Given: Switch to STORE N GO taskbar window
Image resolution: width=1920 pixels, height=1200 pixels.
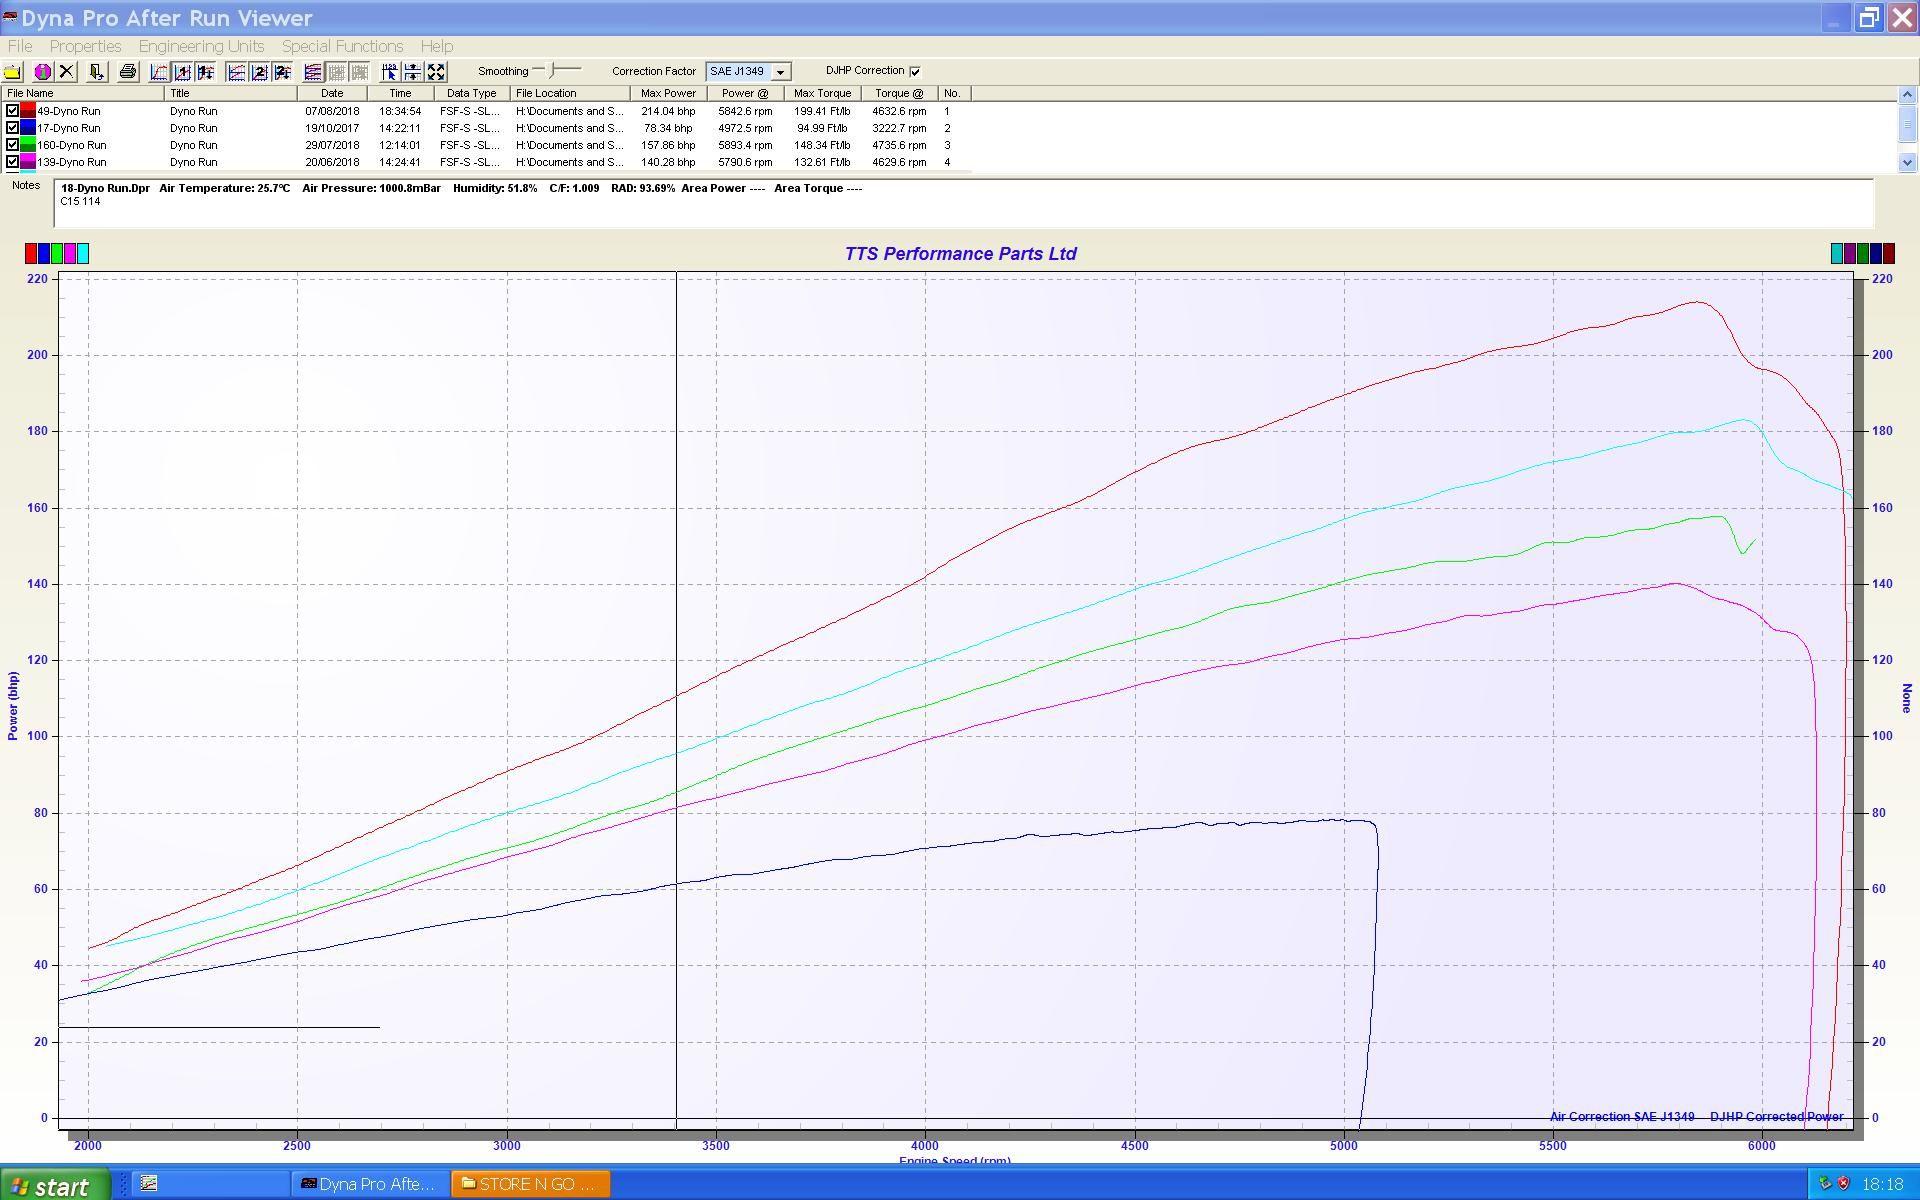Looking at the screenshot, I should pyautogui.click(x=530, y=1184).
